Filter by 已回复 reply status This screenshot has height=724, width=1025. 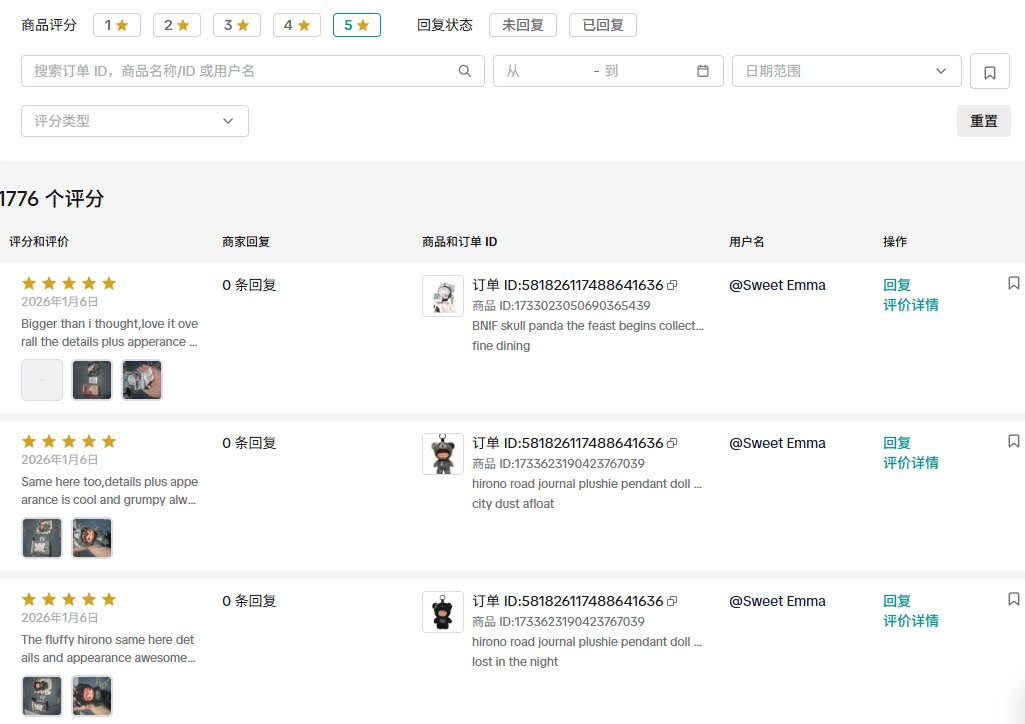point(602,25)
